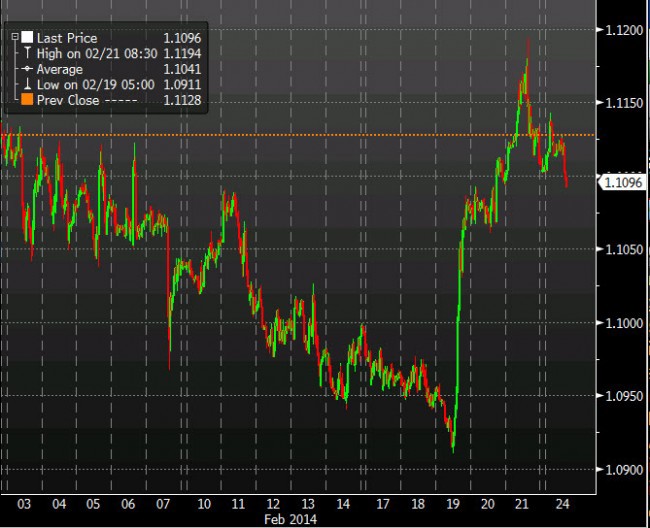Click the 1.1050 price axis label
Viewport: 650px width, 528px height.
tap(624, 249)
